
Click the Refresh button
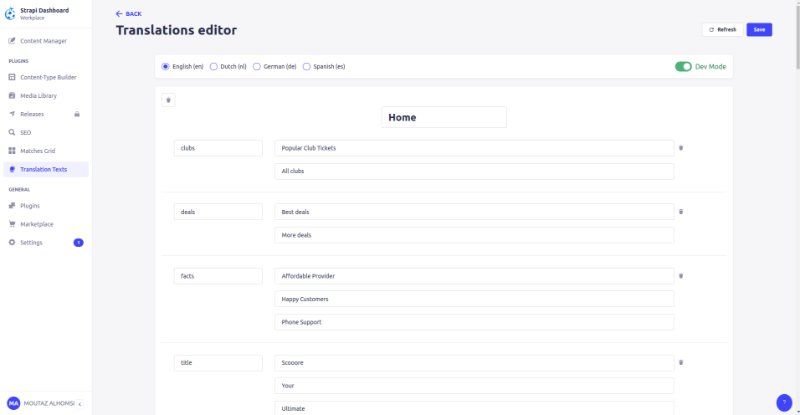722,30
